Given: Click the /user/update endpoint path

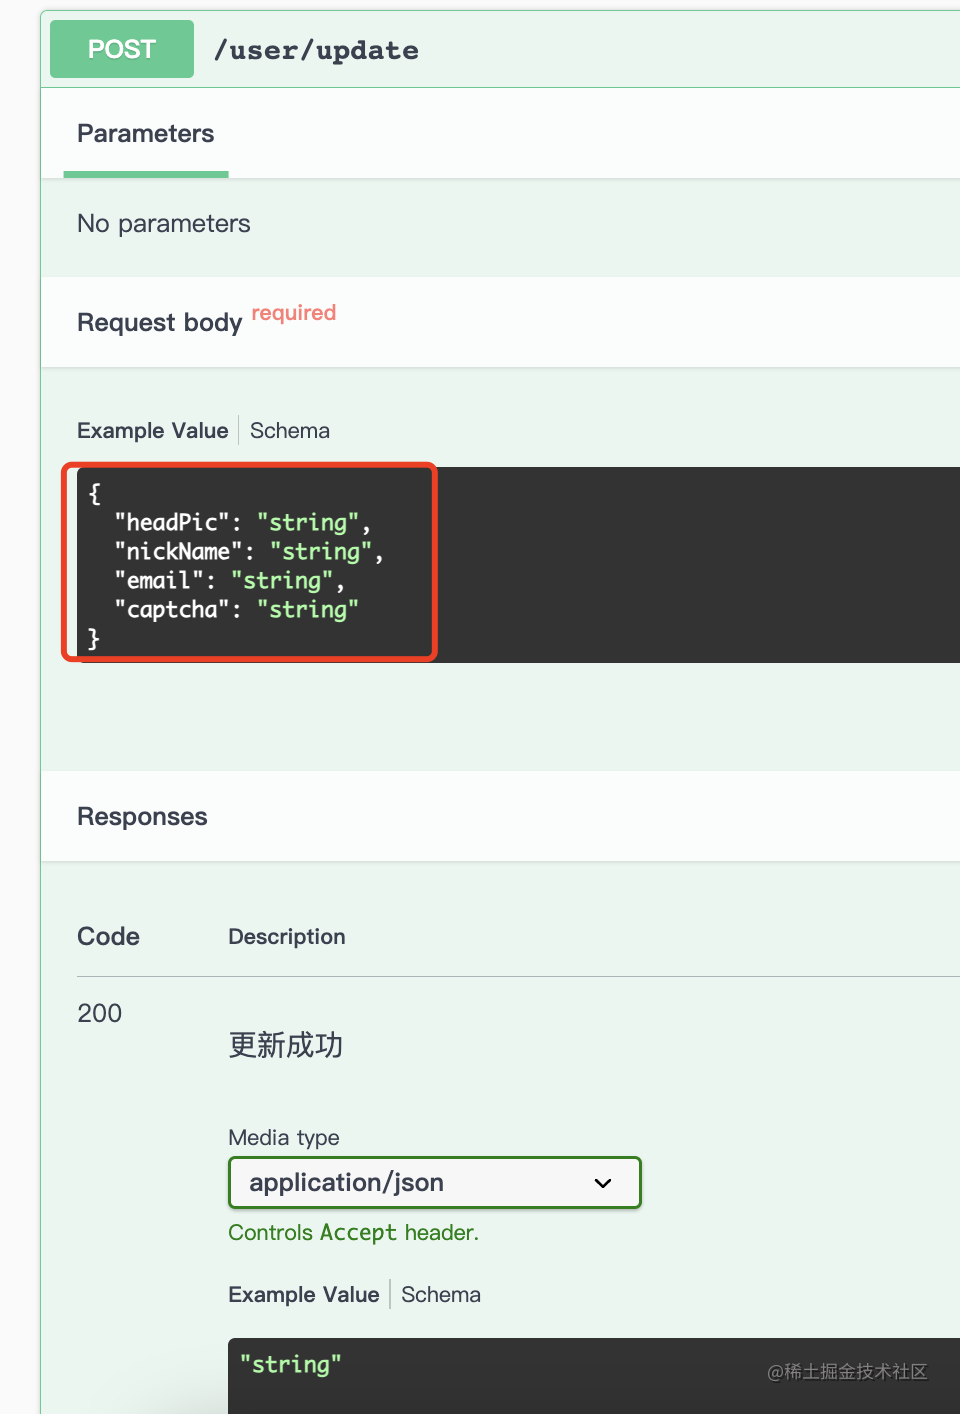Looking at the screenshot, I should pyautogui.click(x=316, y=50).
